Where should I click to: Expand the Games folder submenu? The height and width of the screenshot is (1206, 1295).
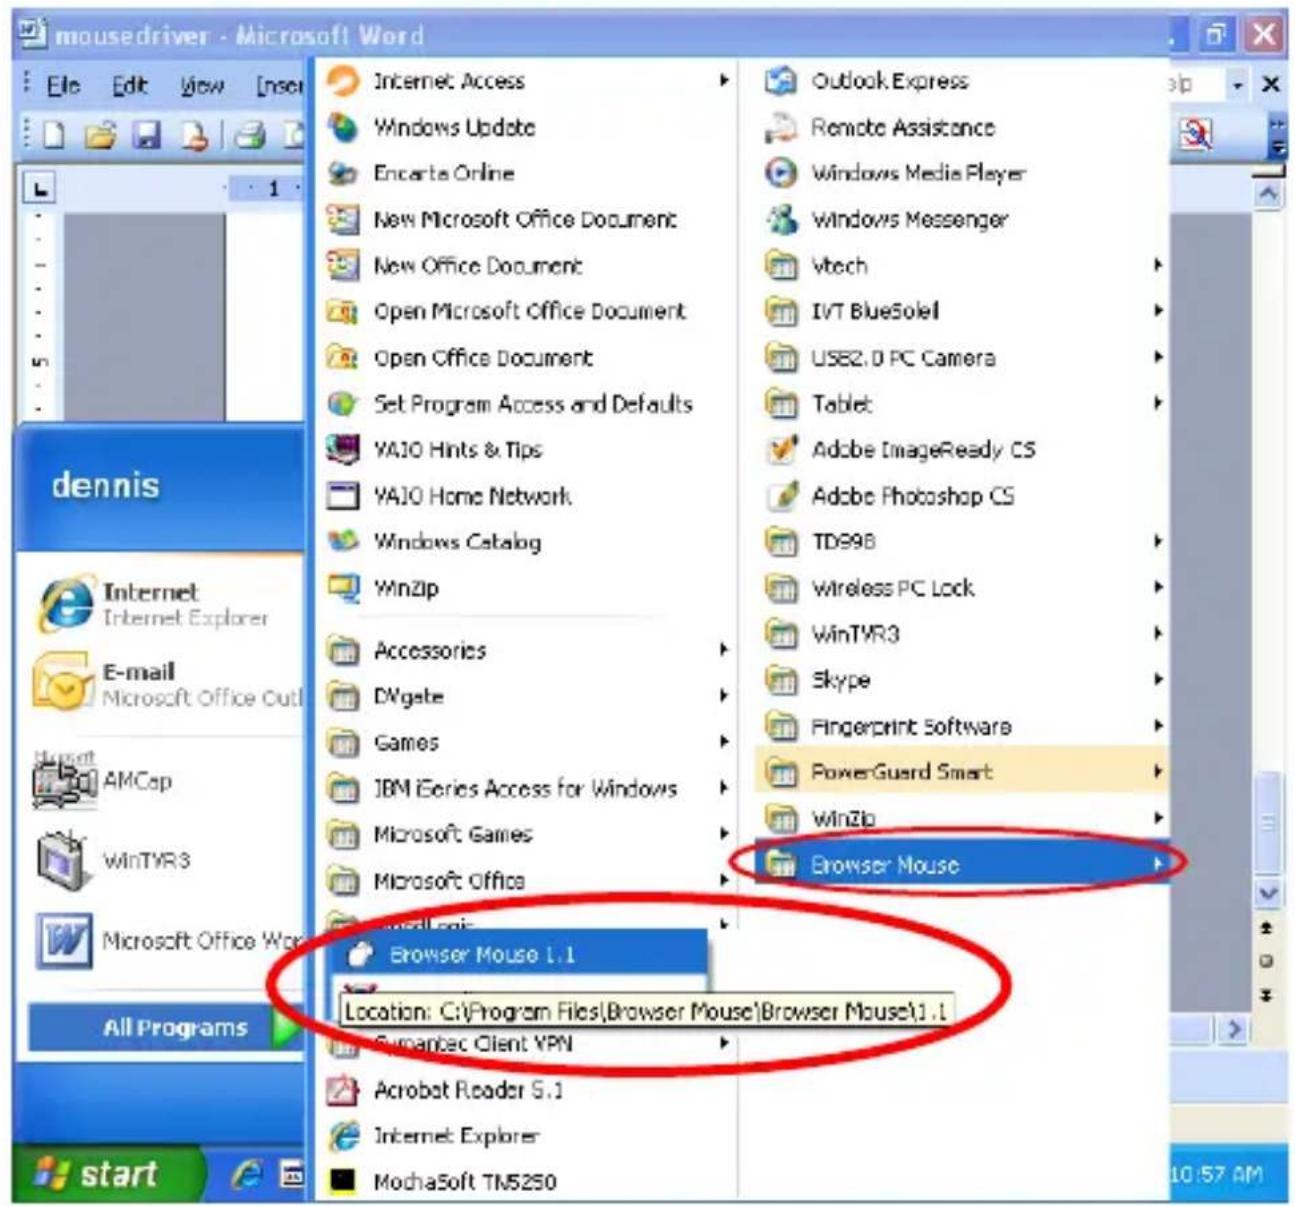point(527,742)
